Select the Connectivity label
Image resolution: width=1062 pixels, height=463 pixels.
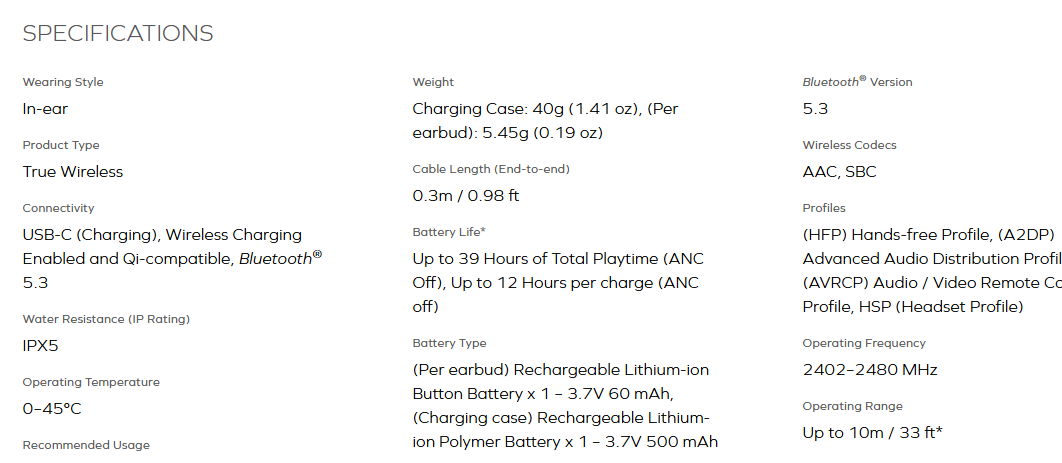pyautogui.click(x=58, y=208)
